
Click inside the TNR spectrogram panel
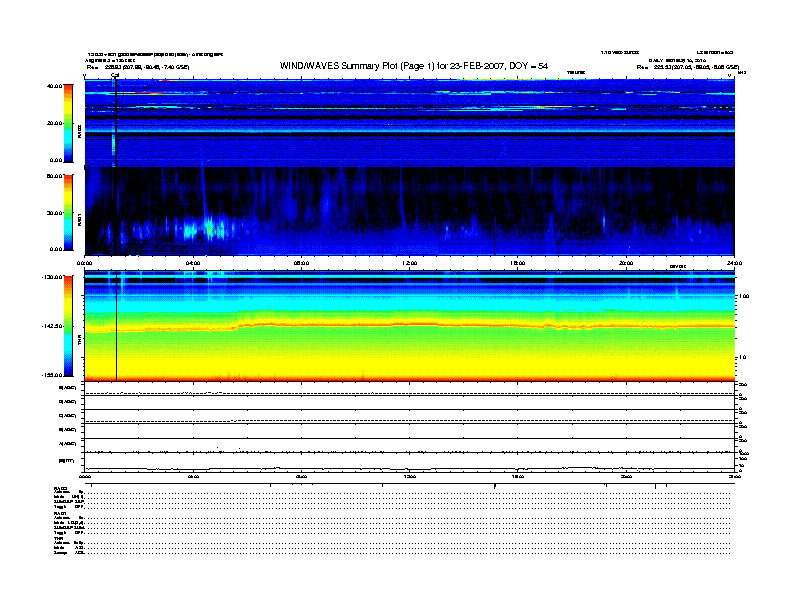coord(409,326)
